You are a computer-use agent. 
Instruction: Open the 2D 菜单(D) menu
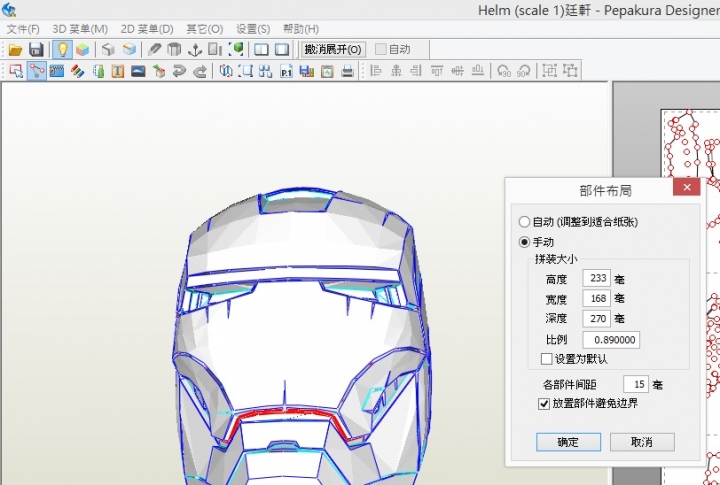point(147,29)
